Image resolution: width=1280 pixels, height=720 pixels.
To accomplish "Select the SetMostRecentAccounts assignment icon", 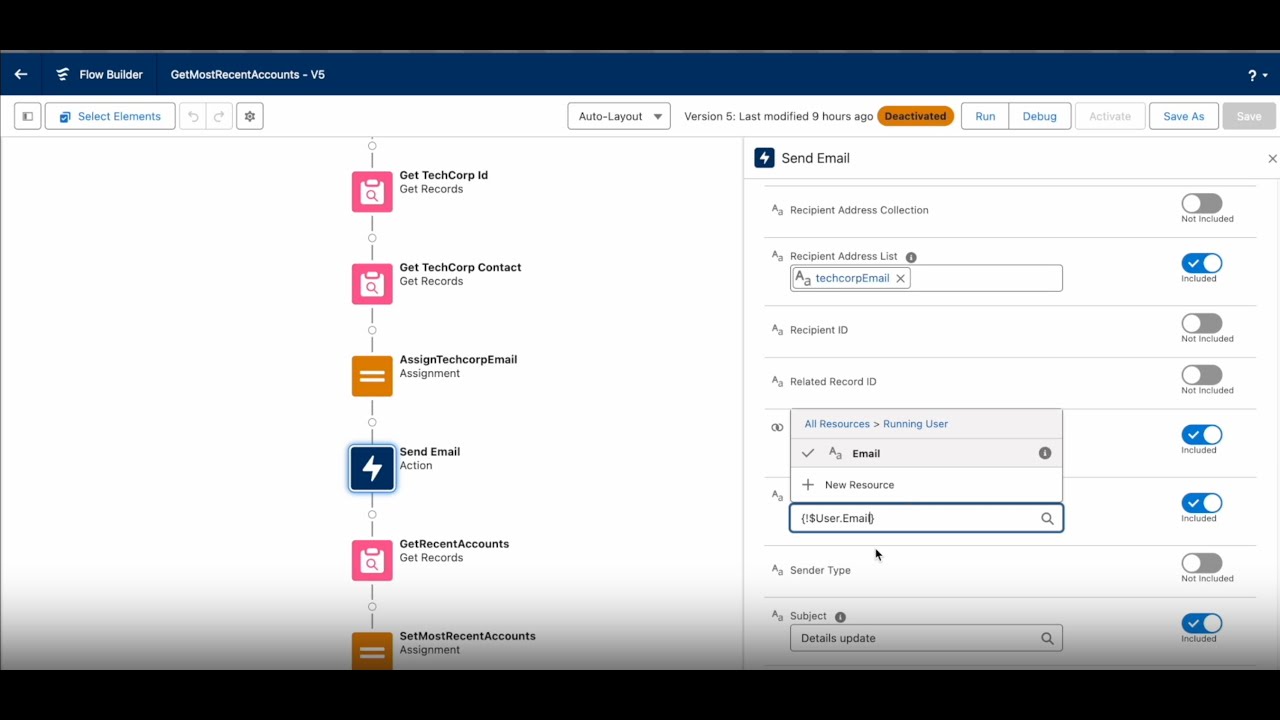I will pyautogui.click(x=372, y=650).
